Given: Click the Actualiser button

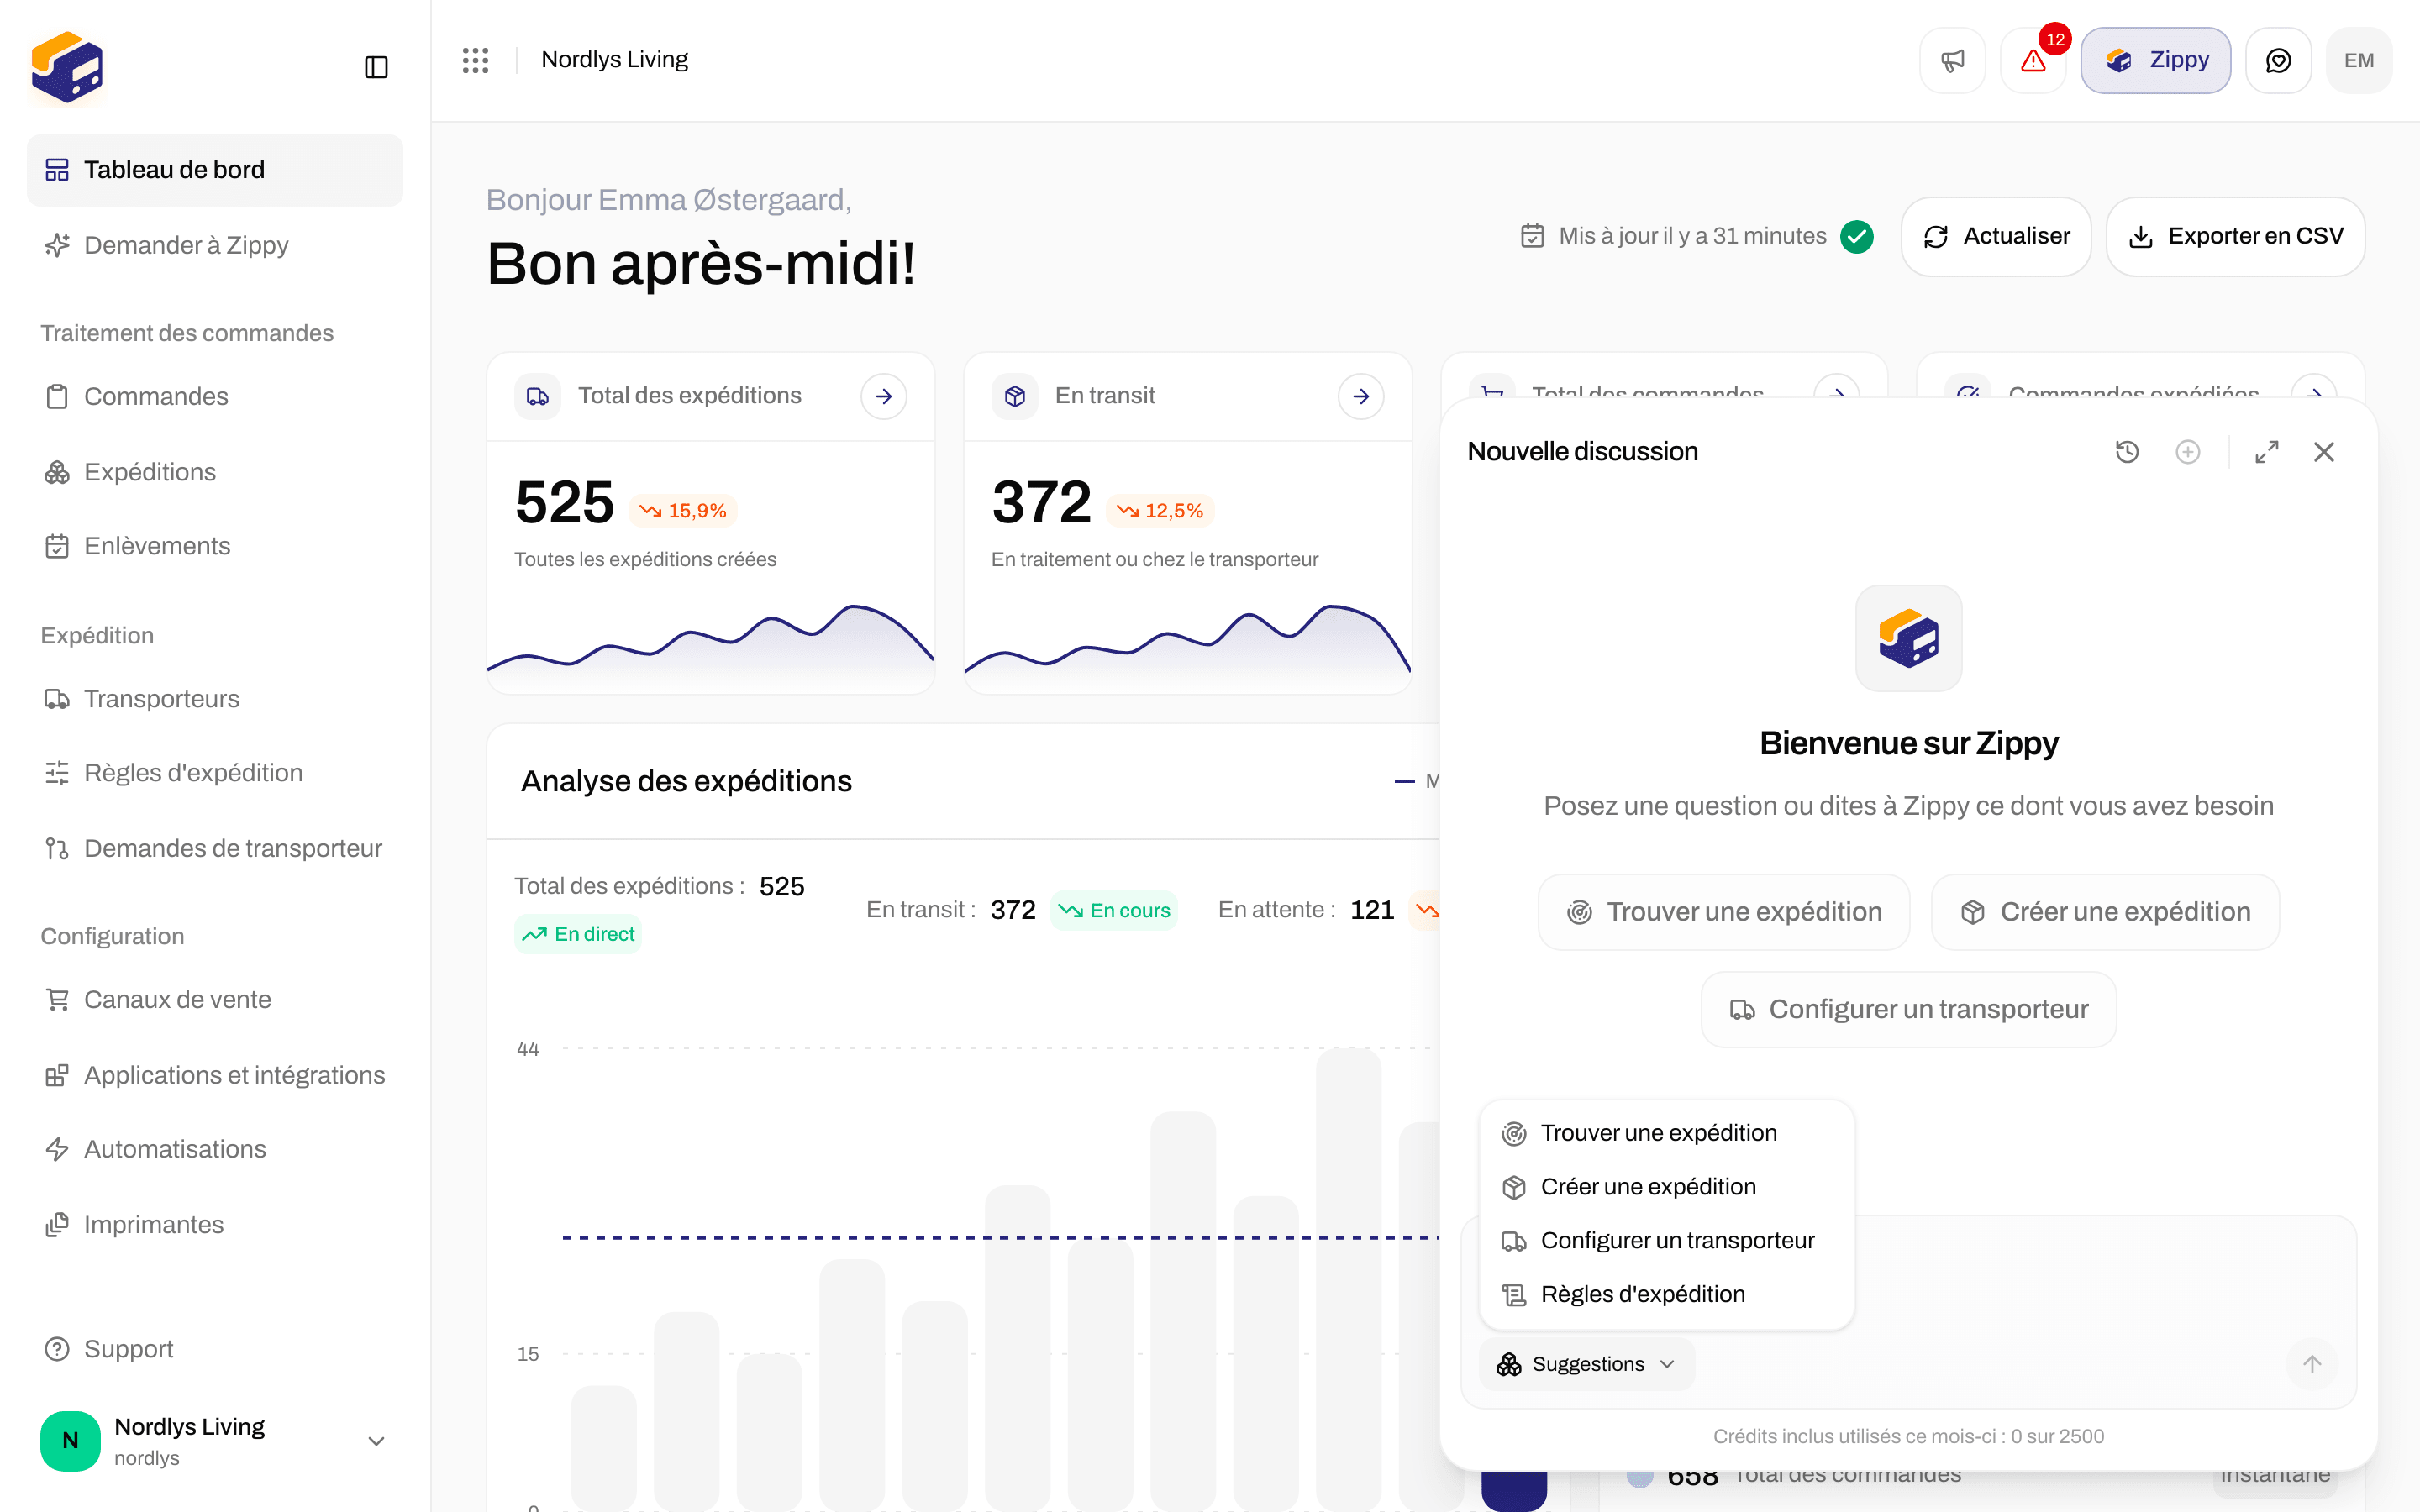Looking at the screenshot, I should pos(1996,236).
